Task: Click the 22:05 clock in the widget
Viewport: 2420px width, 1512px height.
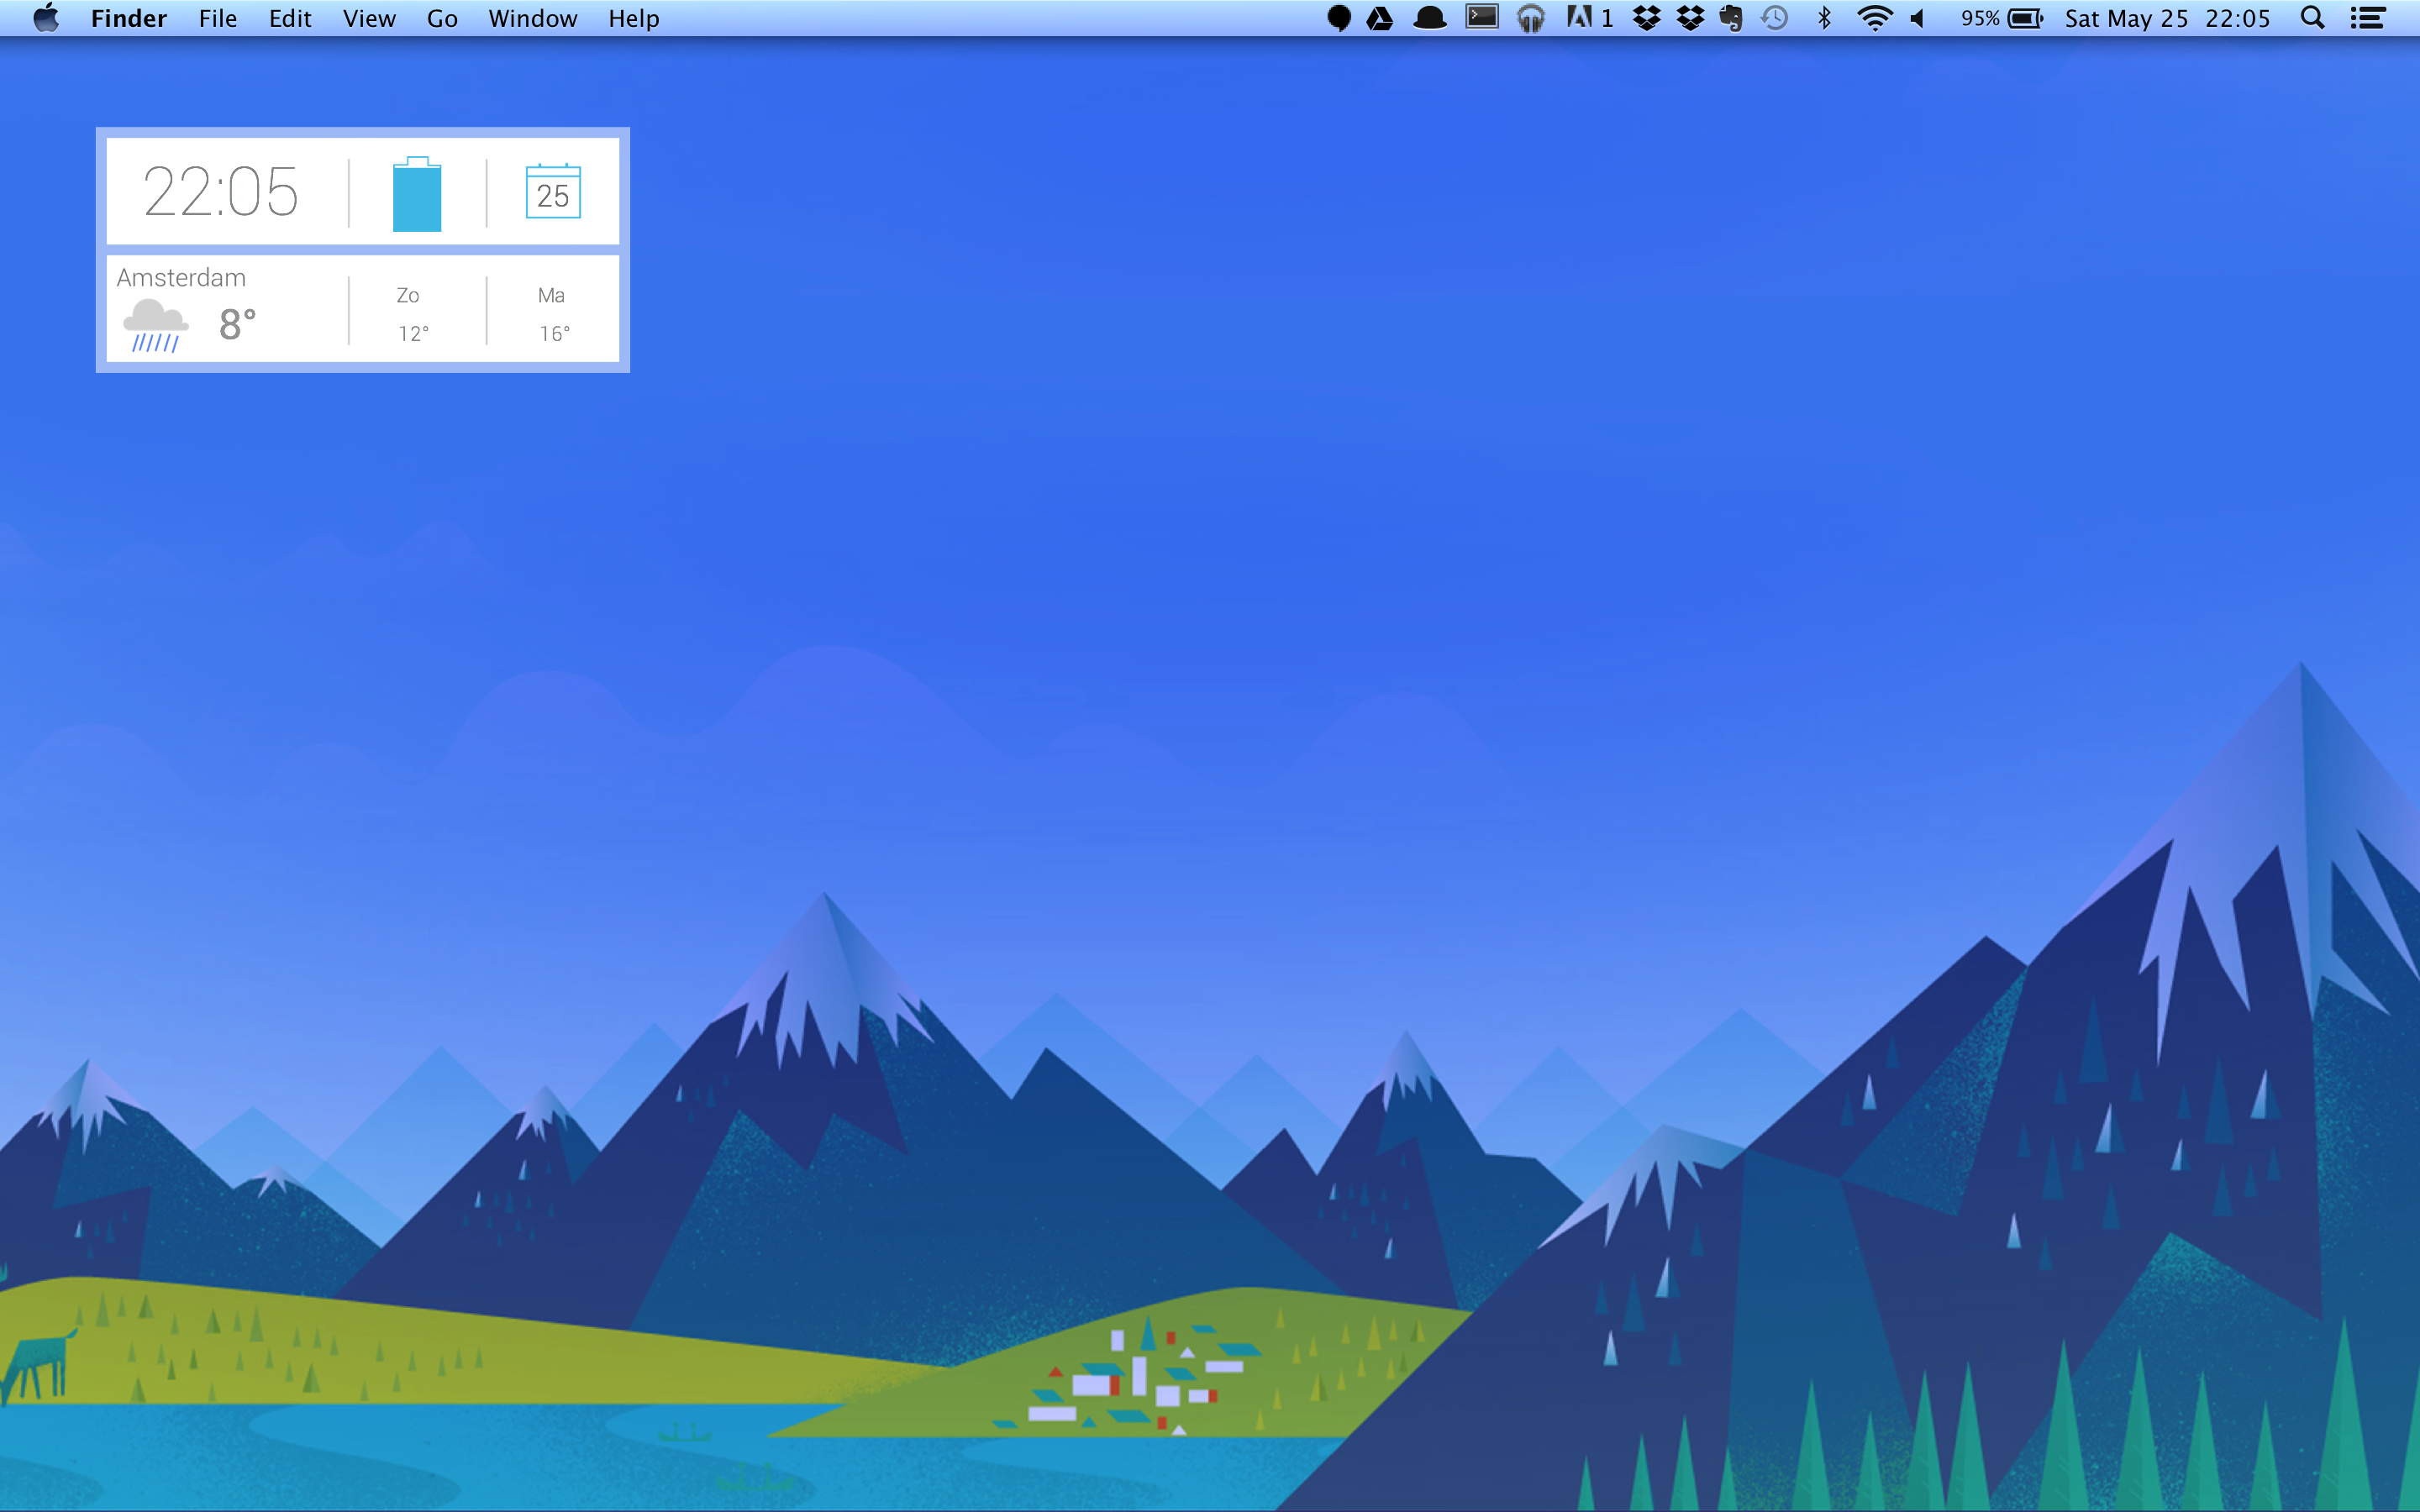Action: [221, 191]
